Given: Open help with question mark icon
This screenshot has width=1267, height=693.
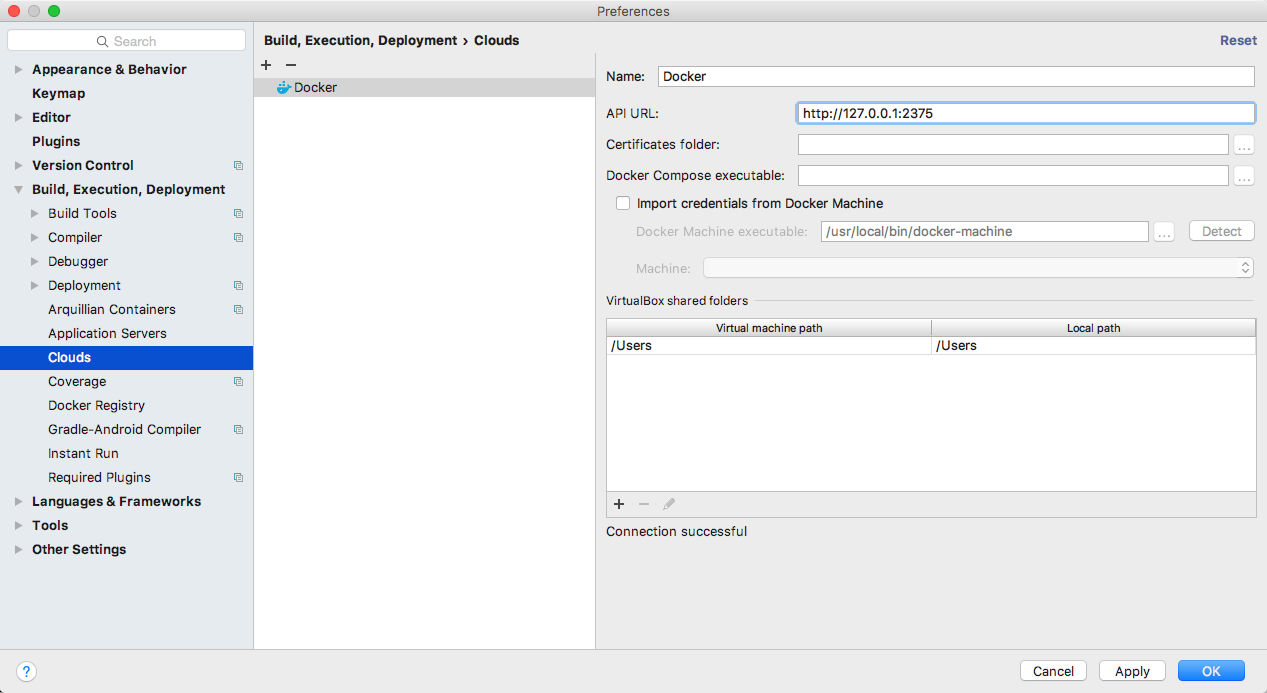Looking at the screenshot, I should point(27,671).
